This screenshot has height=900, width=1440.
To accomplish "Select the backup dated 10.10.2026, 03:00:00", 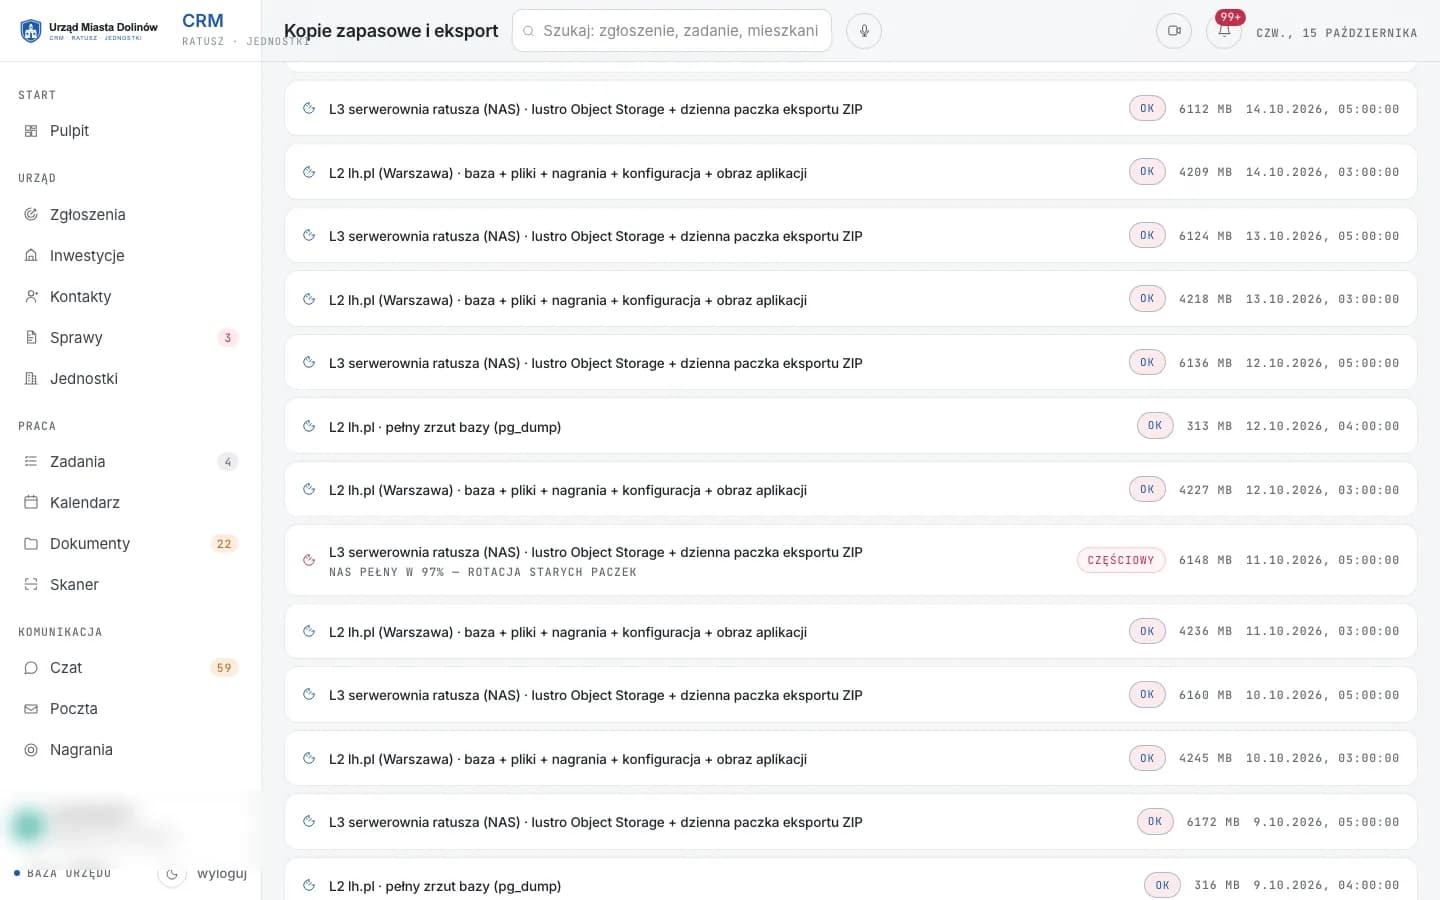I will tap(851, 758).
